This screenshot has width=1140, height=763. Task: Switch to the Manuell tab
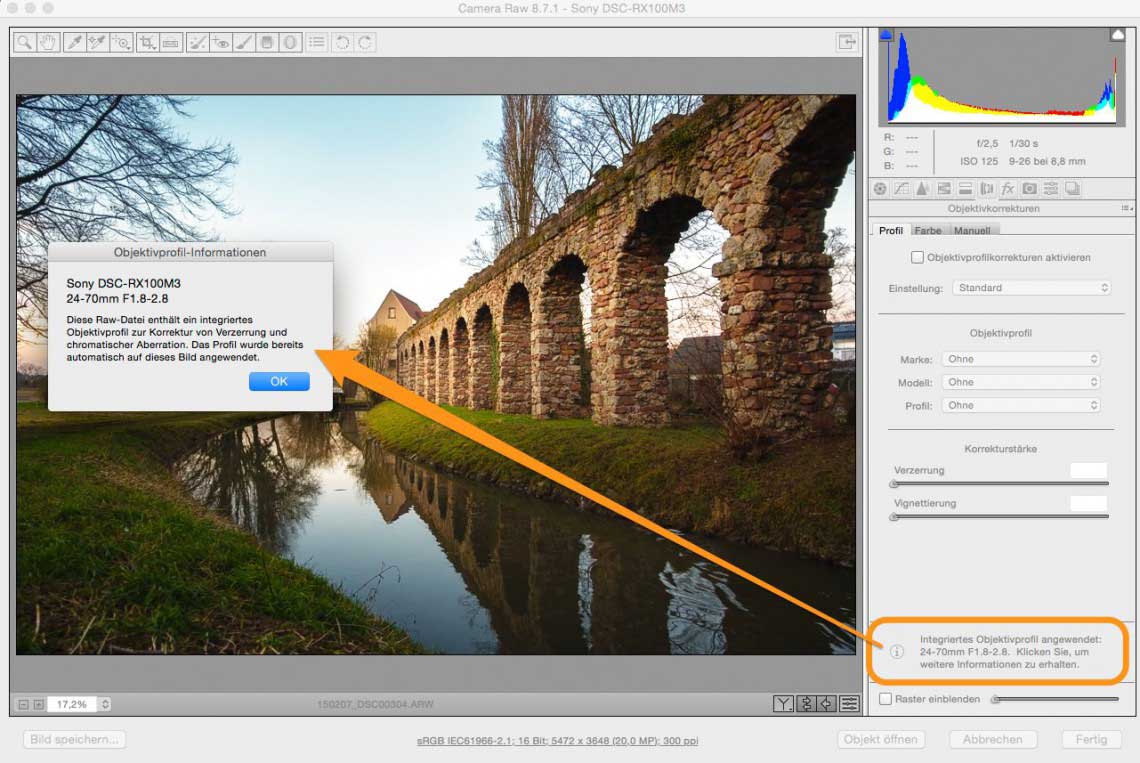[x=972, y=231]
